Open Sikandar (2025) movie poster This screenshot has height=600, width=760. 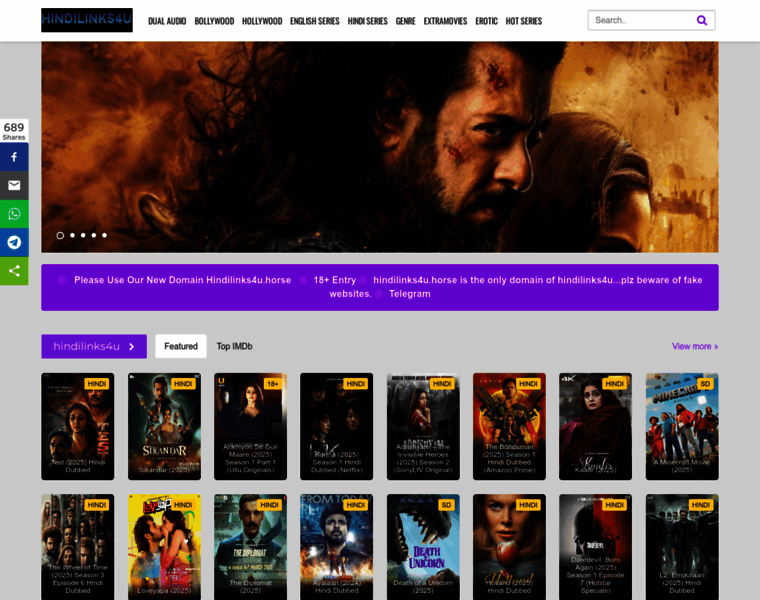[164, 426]
